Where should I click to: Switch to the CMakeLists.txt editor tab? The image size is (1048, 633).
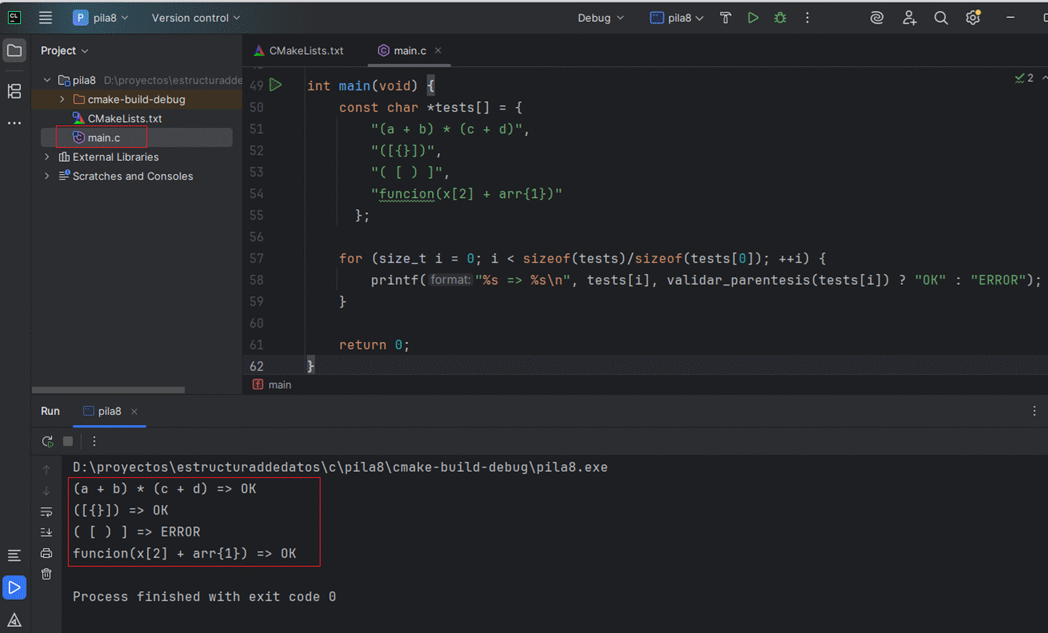point(305,50)
